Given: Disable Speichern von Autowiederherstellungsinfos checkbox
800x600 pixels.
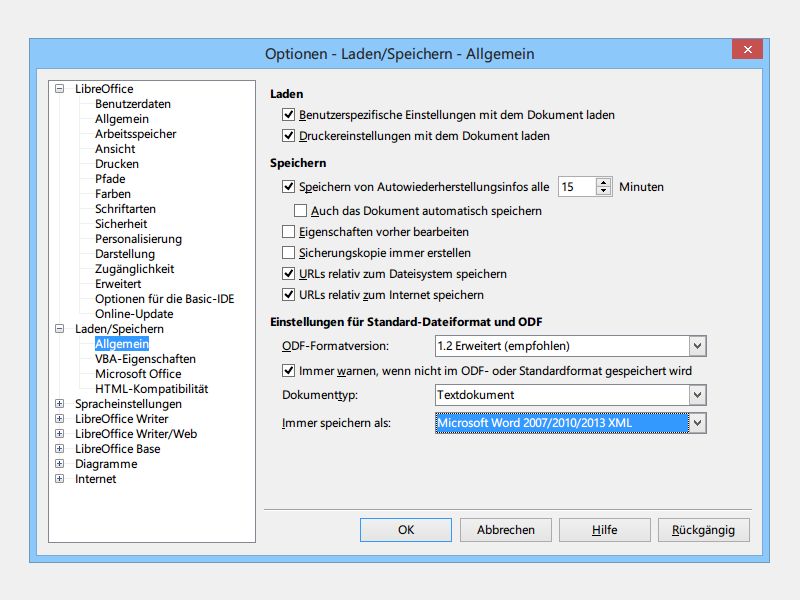Looking at the screenshot, I should 288,186.
